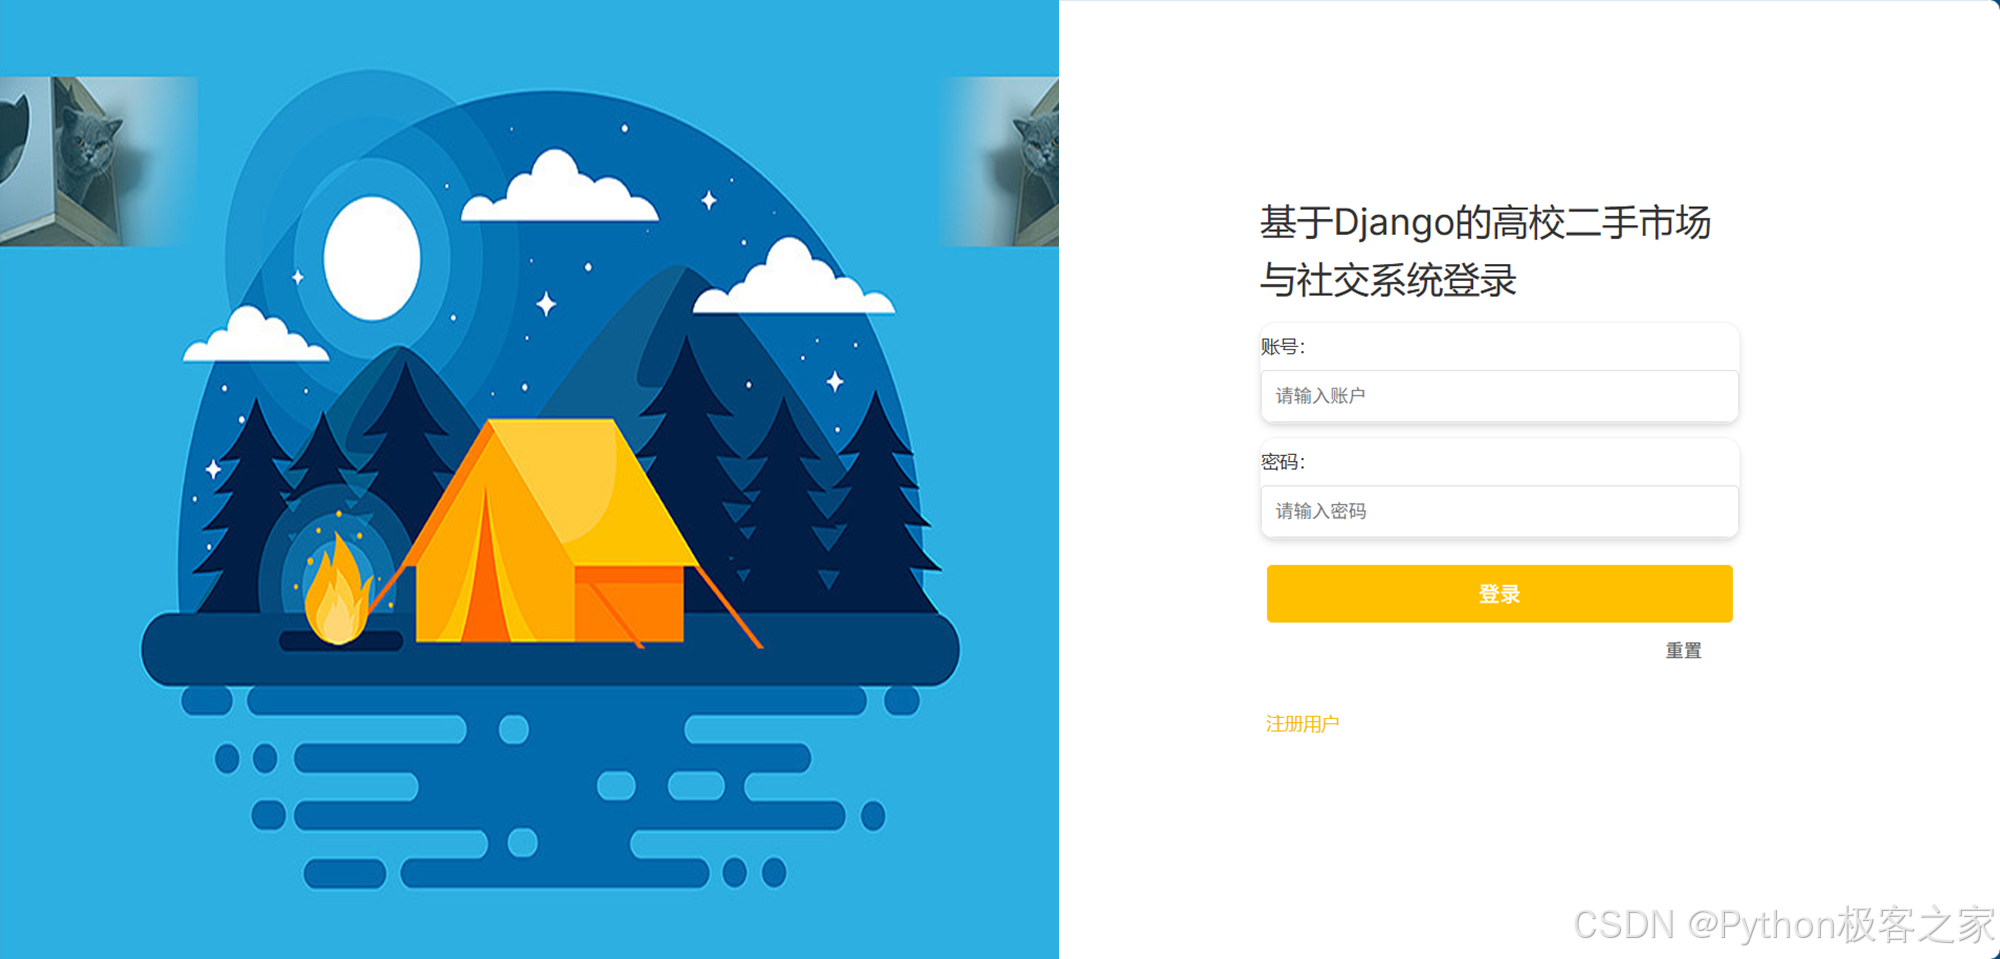This screenshot has width=2000, height=959.
Task: Click the cloud at left below the moon
Action: pyautogui.click(x=255, y=336)
